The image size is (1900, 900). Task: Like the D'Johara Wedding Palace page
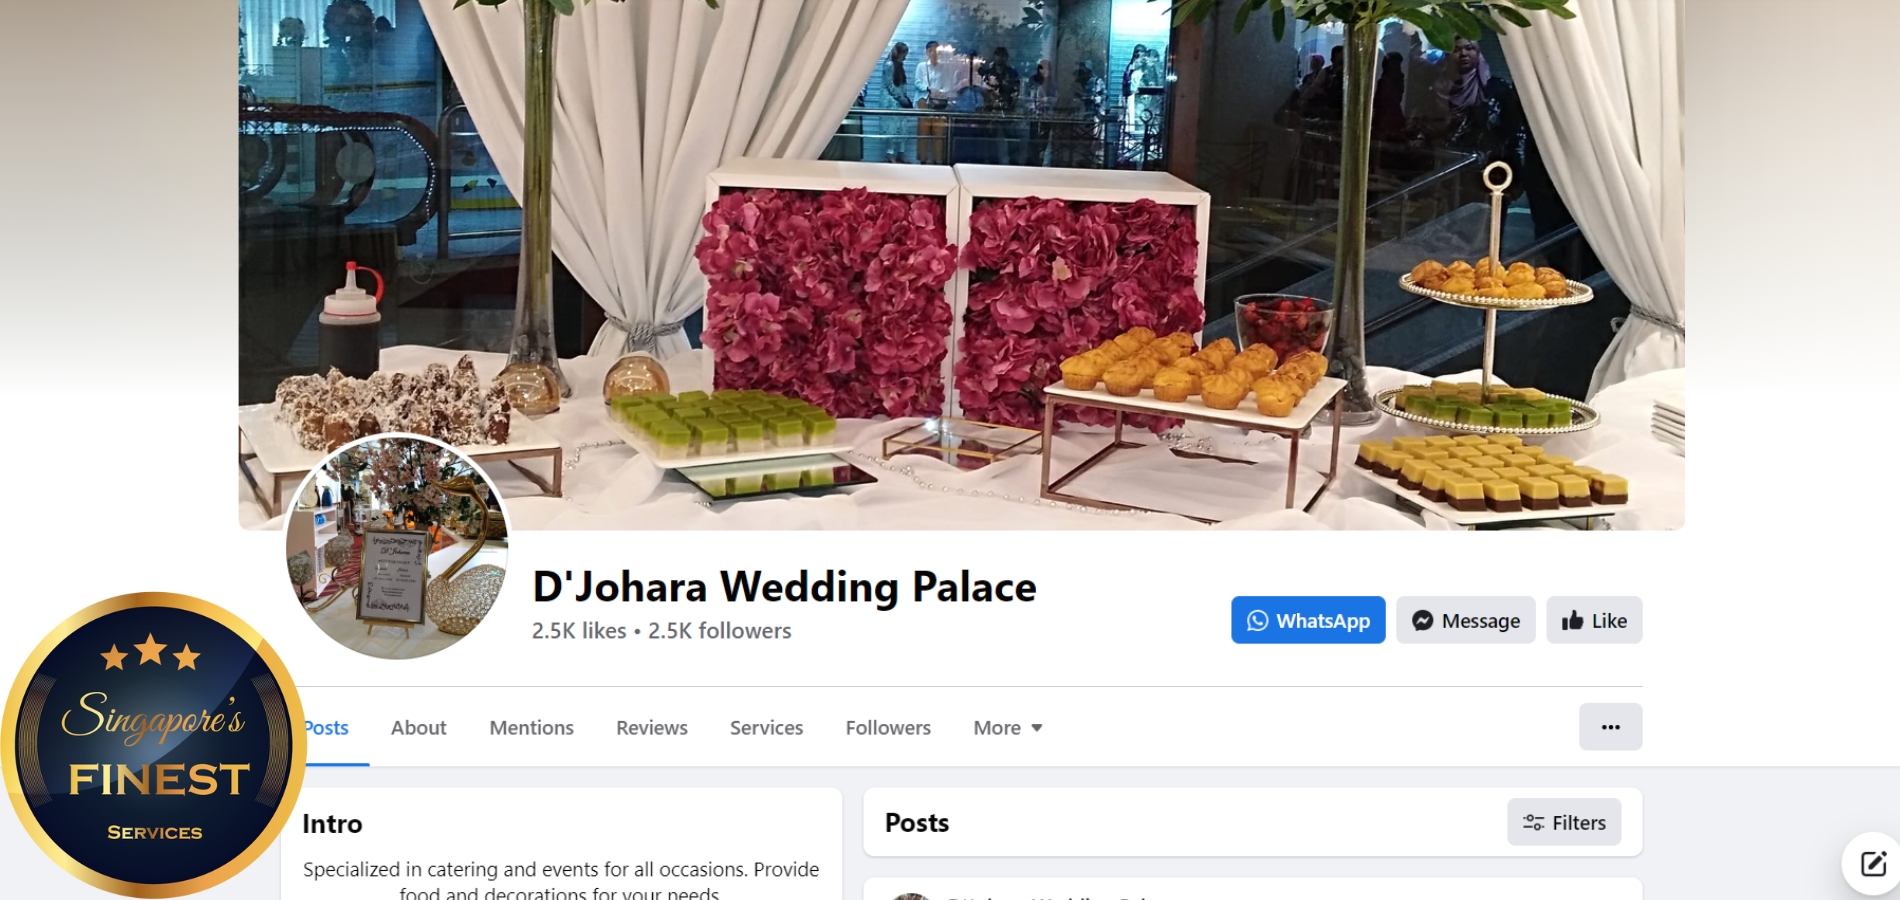tap(1594, 620)
